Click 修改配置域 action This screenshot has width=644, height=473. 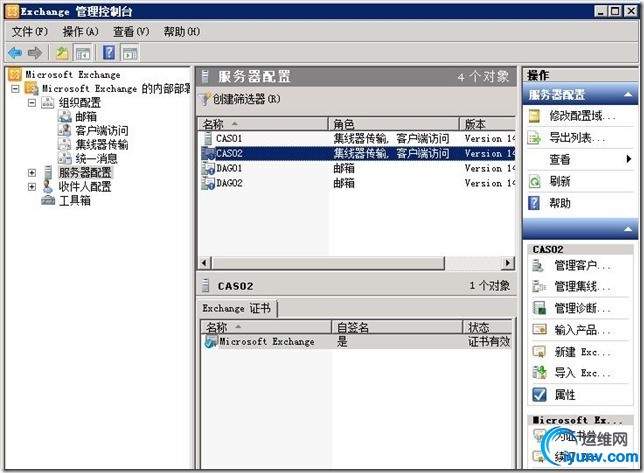(580, 116)
